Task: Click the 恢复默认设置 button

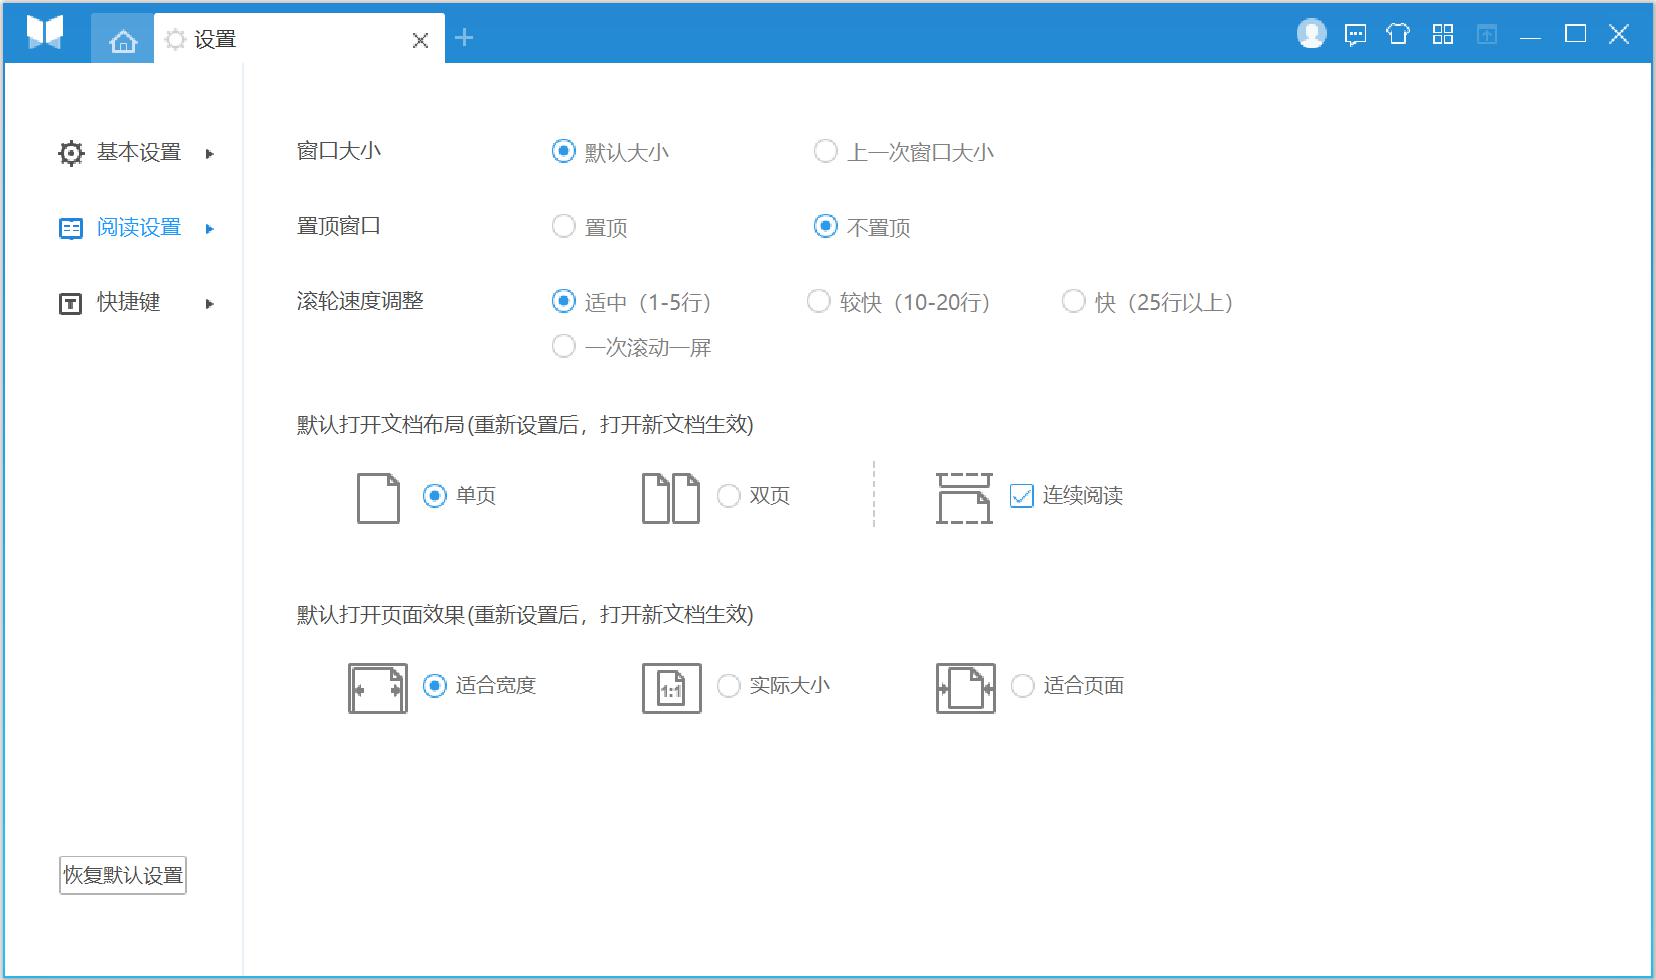Action: 121,873
